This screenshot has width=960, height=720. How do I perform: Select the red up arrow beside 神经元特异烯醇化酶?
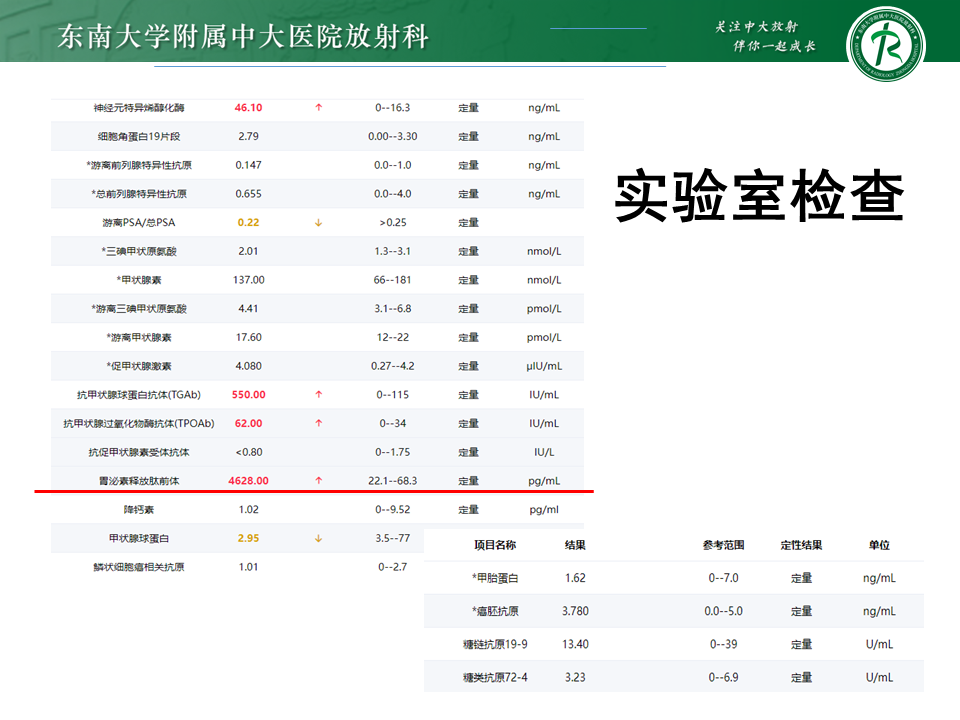pyautogui.click(x=317, y=107)
